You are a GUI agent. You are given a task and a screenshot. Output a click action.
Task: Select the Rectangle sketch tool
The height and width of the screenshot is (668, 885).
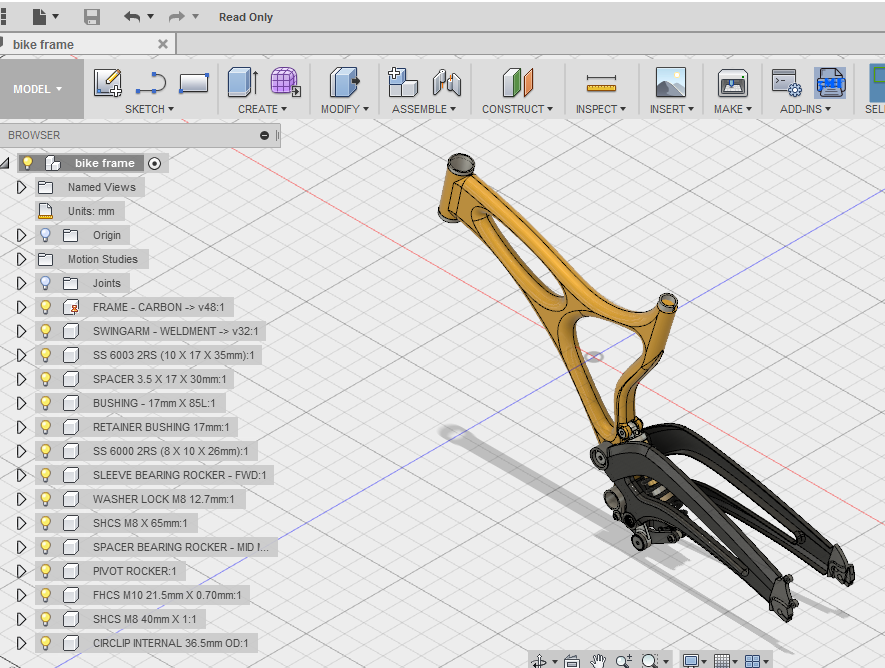194,83
